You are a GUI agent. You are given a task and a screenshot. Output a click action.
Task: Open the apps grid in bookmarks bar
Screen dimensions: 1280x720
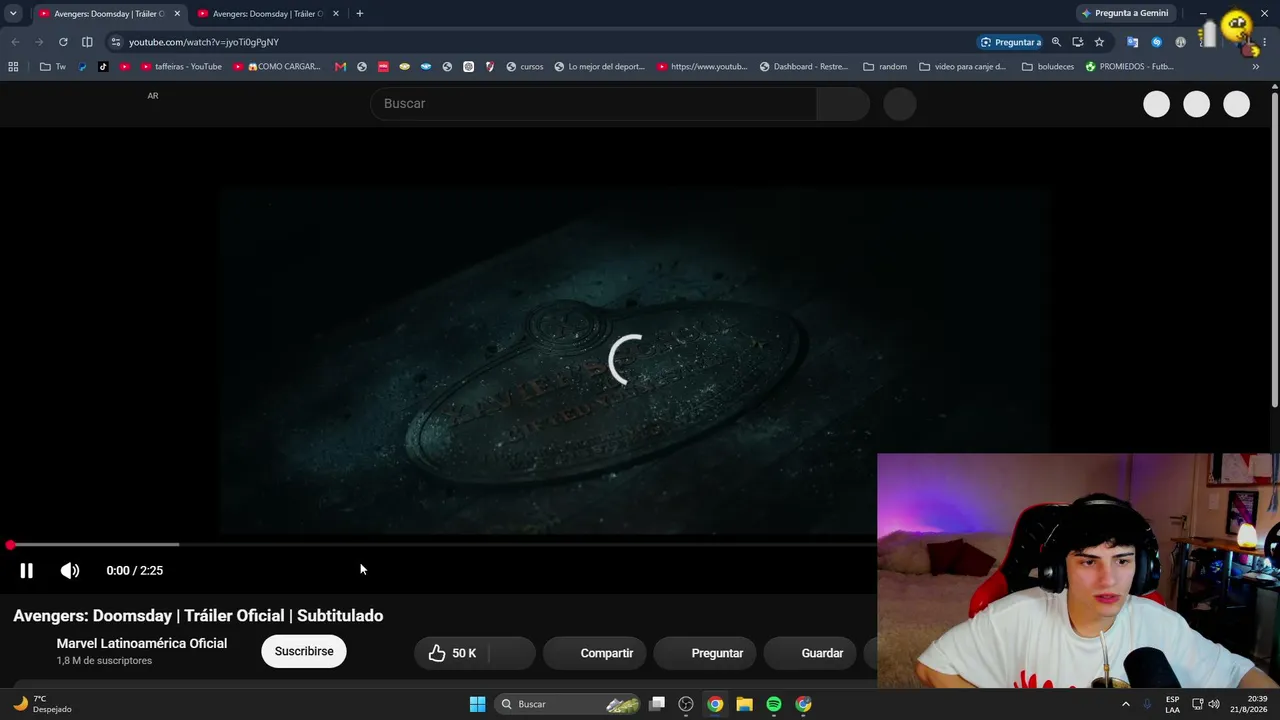tap(13, 67)
